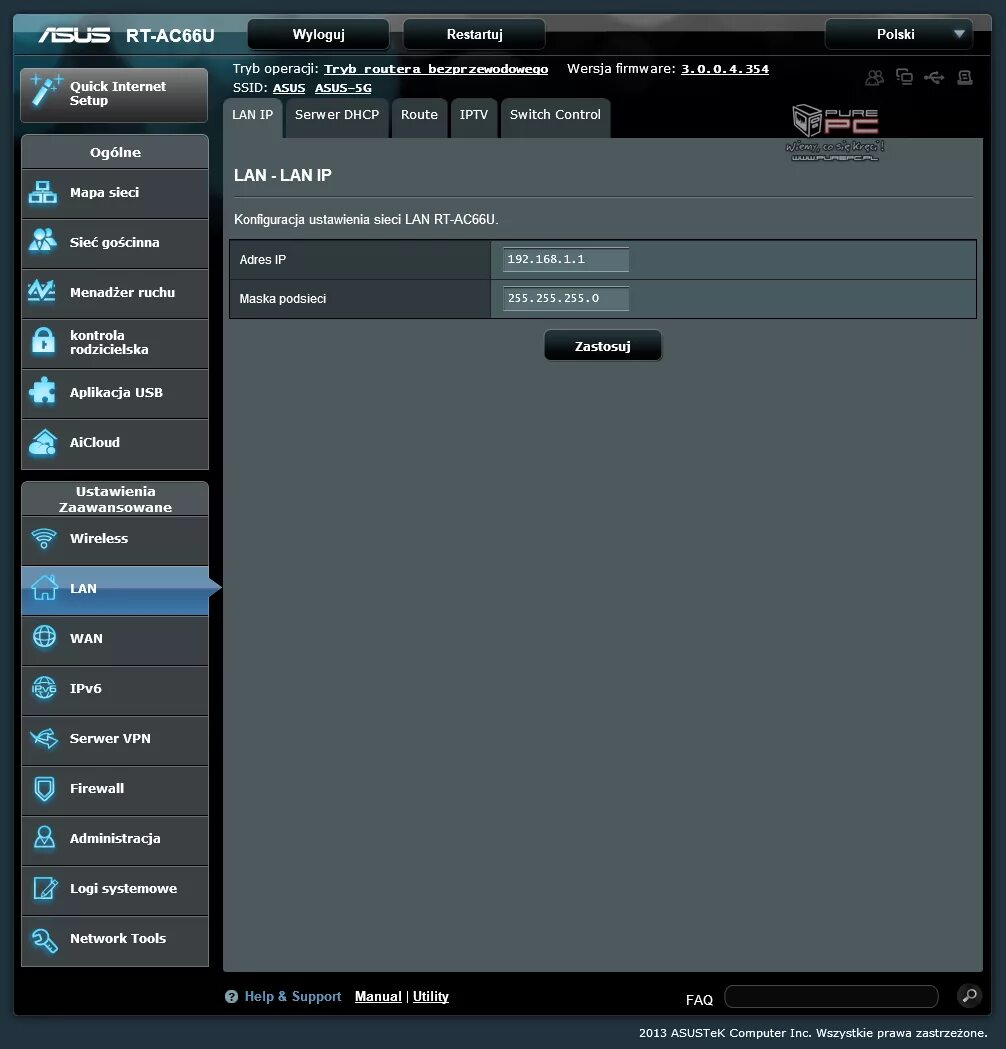
Task: Select Logi systemowe menu label
Action: 124,888
